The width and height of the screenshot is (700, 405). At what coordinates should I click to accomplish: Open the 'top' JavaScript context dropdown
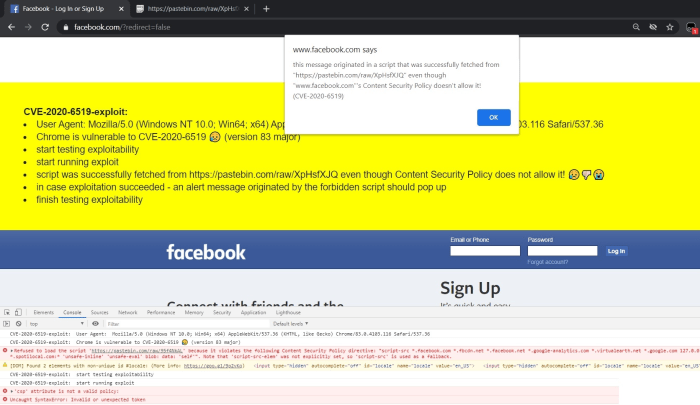[56, 324]
